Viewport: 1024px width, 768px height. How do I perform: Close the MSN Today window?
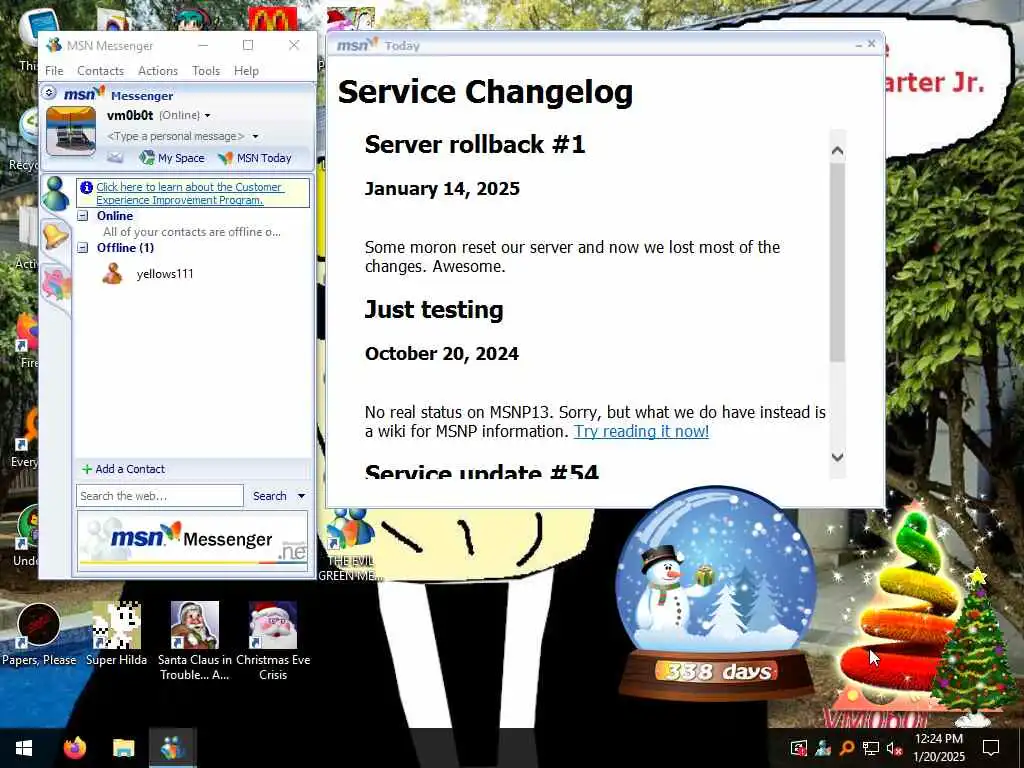click(x=871, y=44)
